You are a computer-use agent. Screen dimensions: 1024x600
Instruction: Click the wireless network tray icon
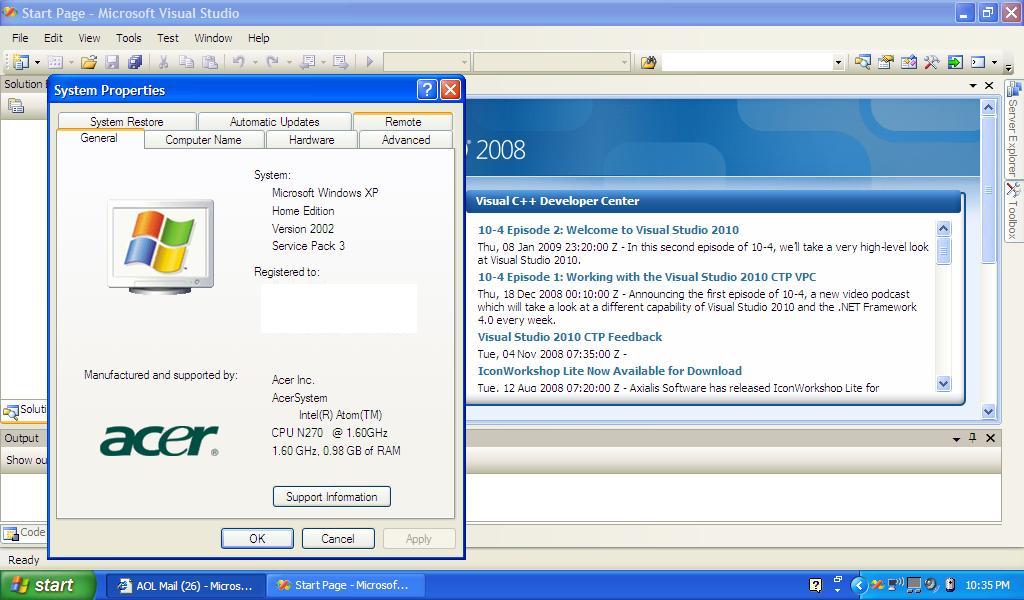pos(895,584)
